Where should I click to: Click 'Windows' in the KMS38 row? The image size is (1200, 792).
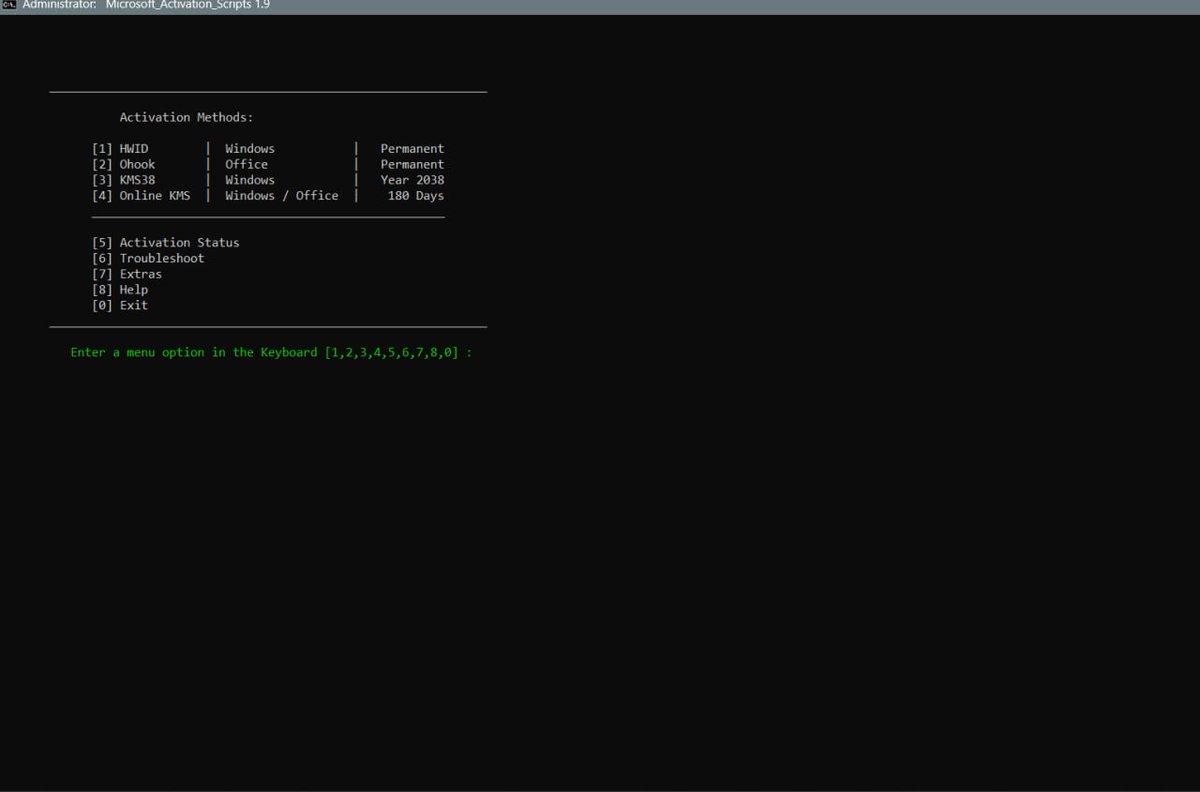pyautogui.click(x=250, y=180)
